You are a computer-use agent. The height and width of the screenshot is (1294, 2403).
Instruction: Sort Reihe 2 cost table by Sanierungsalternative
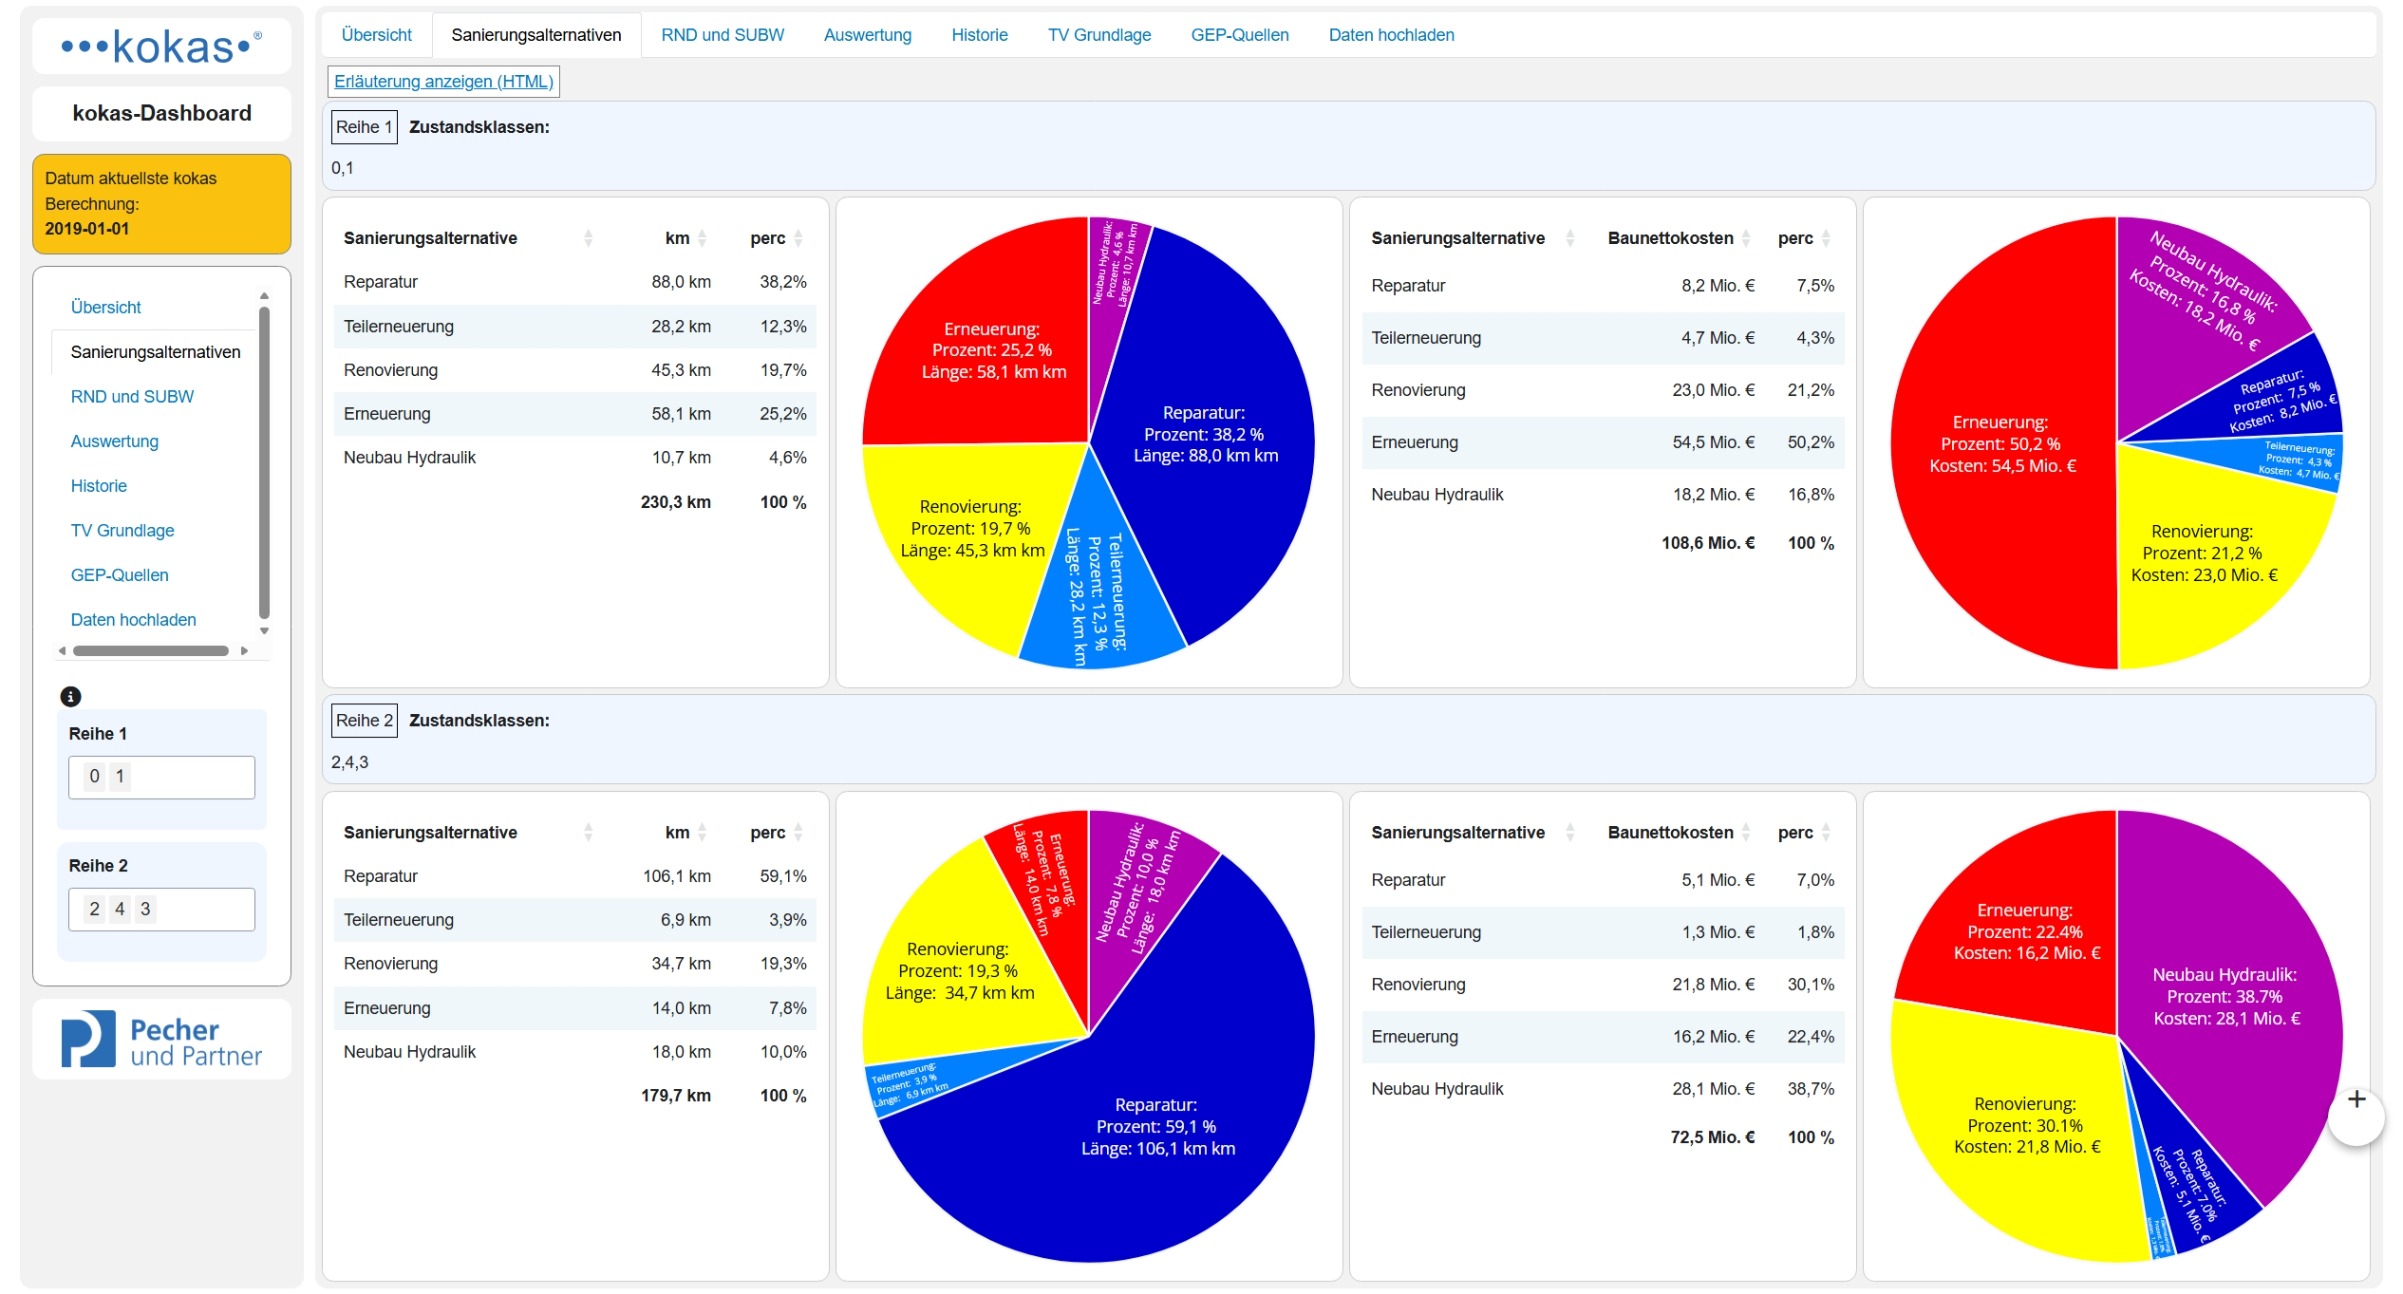[x=1570, y=832]
